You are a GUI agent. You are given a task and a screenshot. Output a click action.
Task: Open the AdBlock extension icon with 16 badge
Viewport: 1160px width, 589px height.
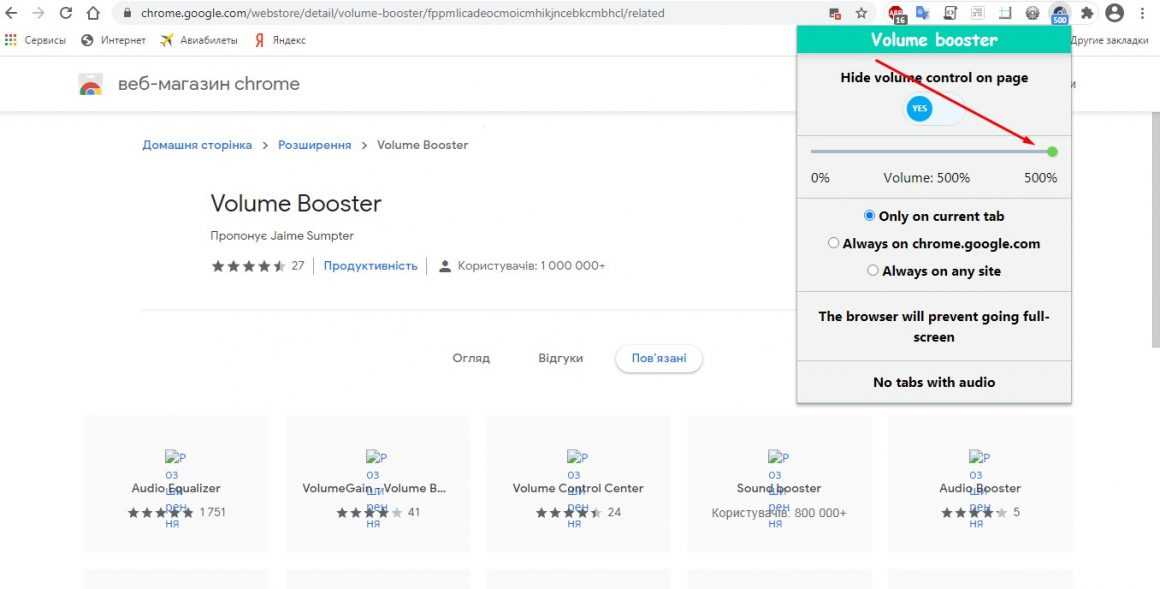point(897,13)
